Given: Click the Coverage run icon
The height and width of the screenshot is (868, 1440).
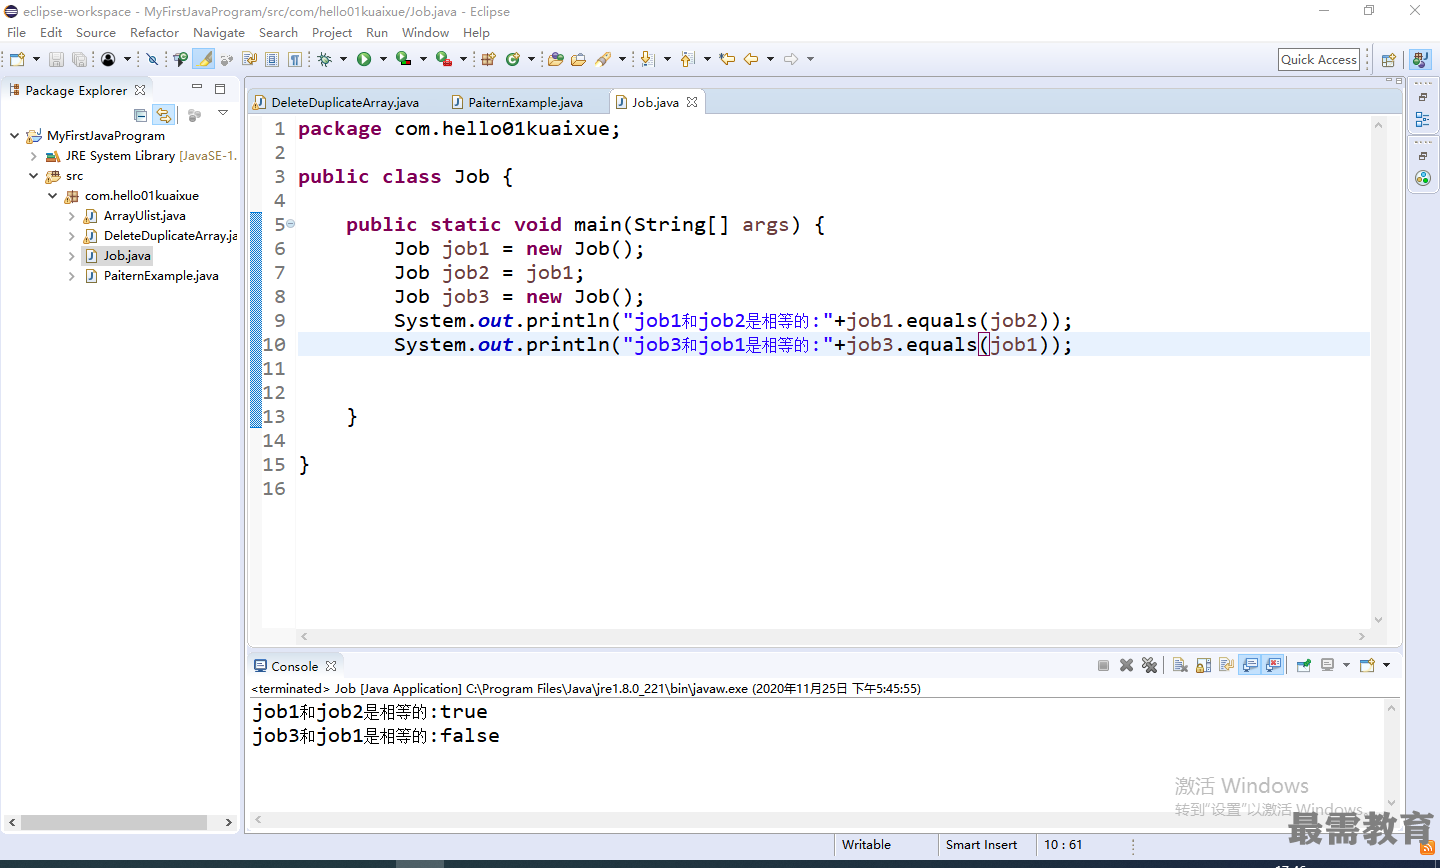Looking at the screenshot, I should 403,59.
